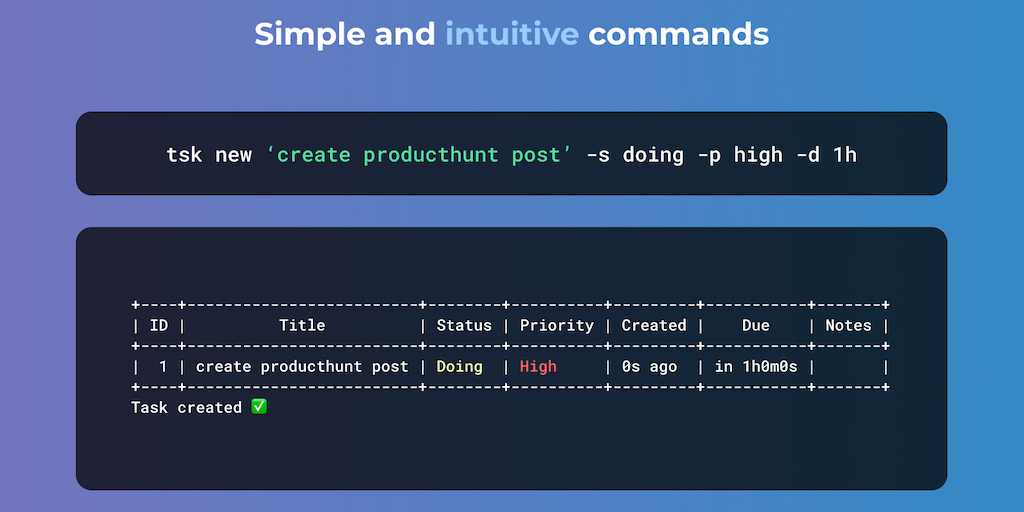Click the "0s ago" created cell
This screenshot has height=512, width=1024.
649,366
